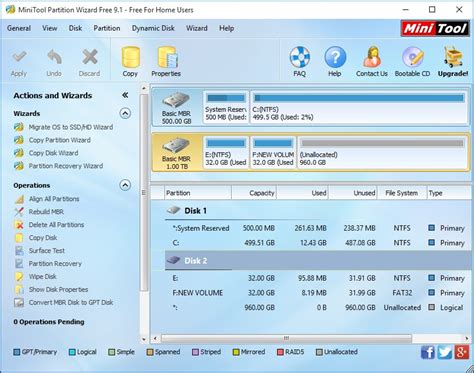Open the Wizard menu
This screenshot has width=474, height=373.
197,28
